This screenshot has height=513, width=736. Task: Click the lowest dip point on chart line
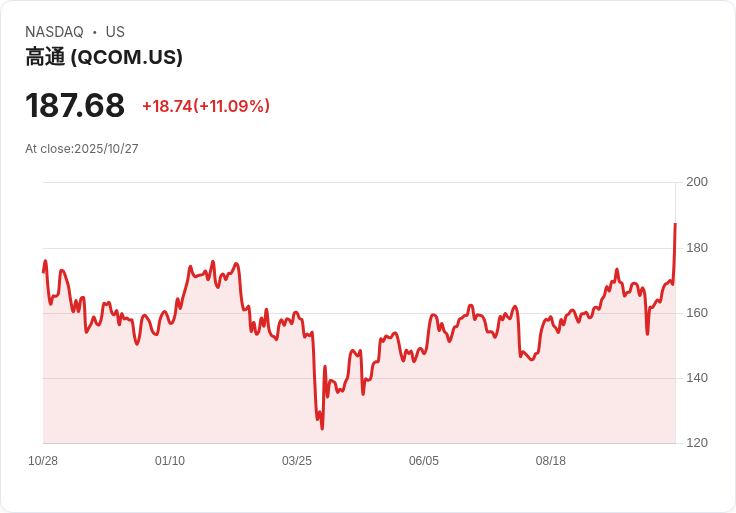[x=322, y=428]
